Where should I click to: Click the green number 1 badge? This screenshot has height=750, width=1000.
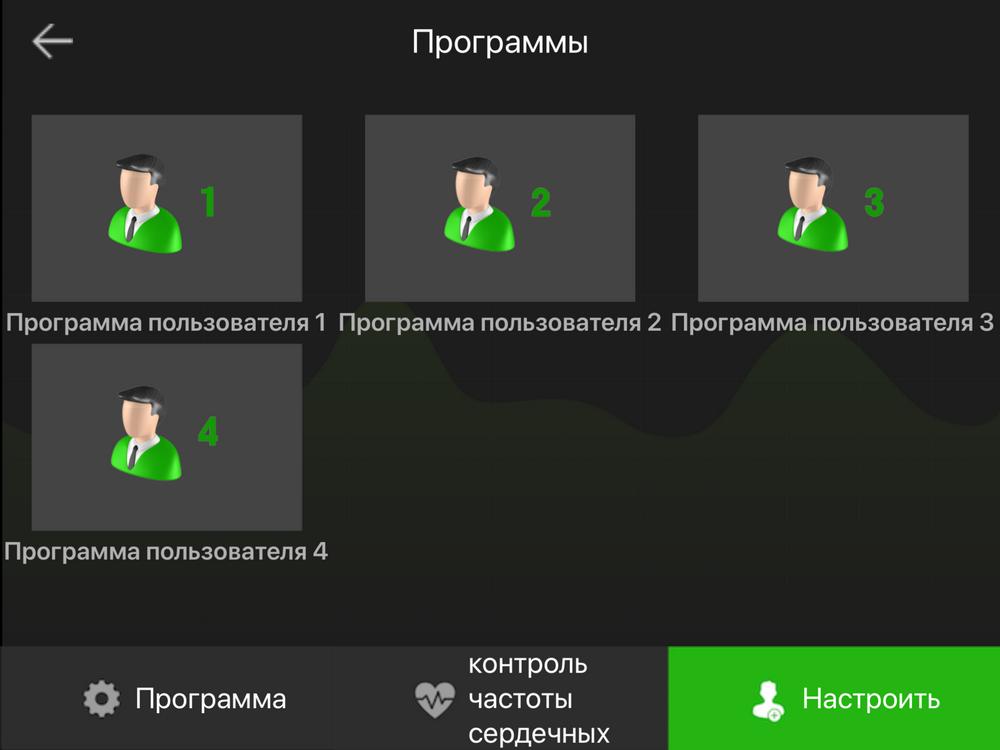(208, 202)
